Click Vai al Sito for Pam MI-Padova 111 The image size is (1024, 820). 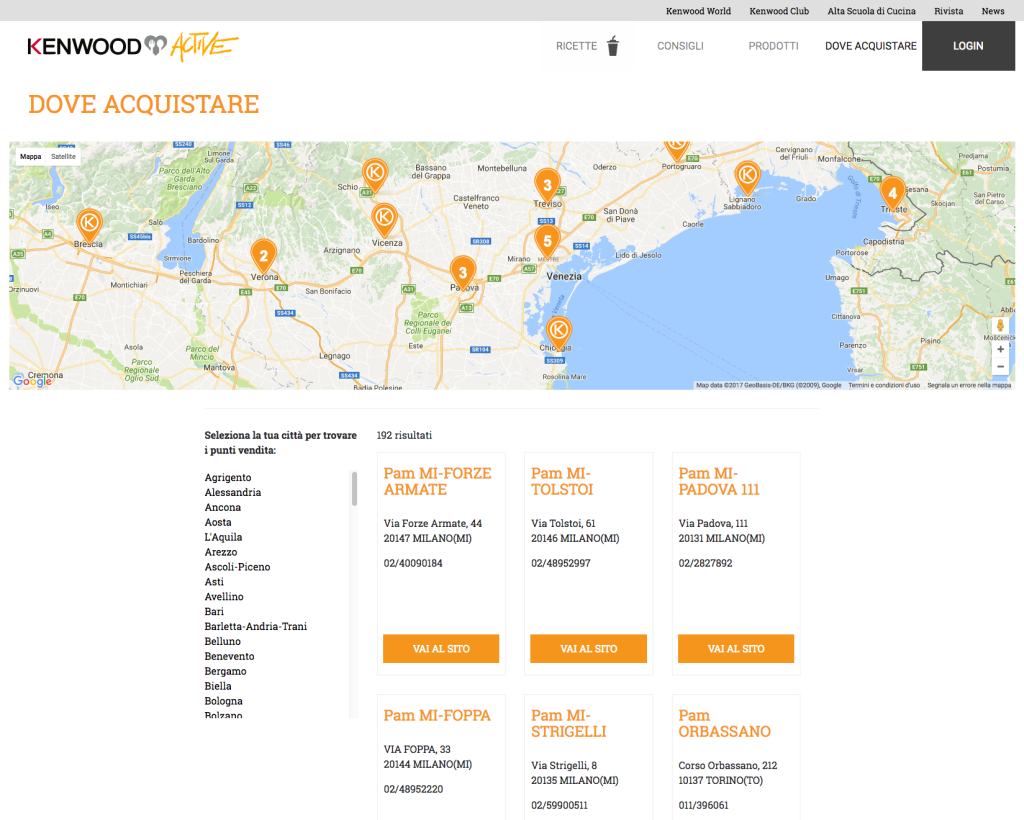pyautogui.click(x=736, y=648)
